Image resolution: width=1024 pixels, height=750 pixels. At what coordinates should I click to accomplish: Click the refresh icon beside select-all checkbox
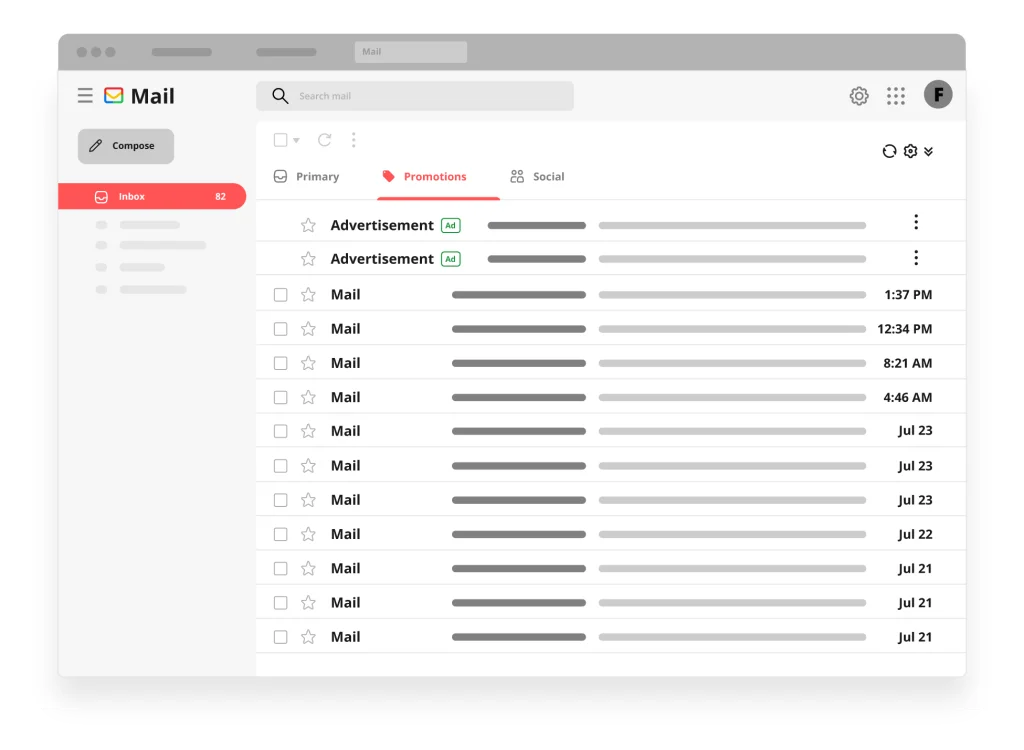click(325, 140)
